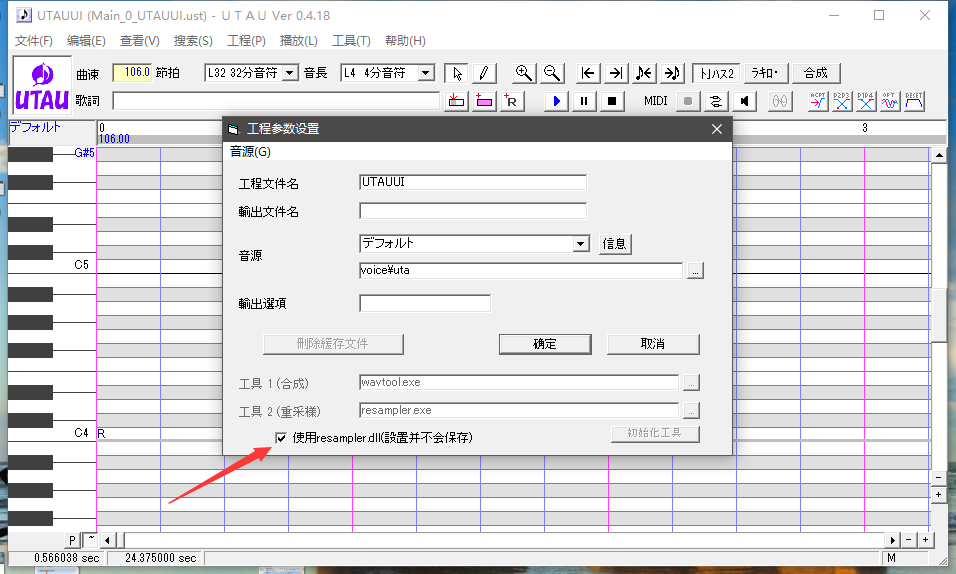Open the 工程(P) menu
The width and height of the screenshot is (956, 574).
click(x=246, y=41)
